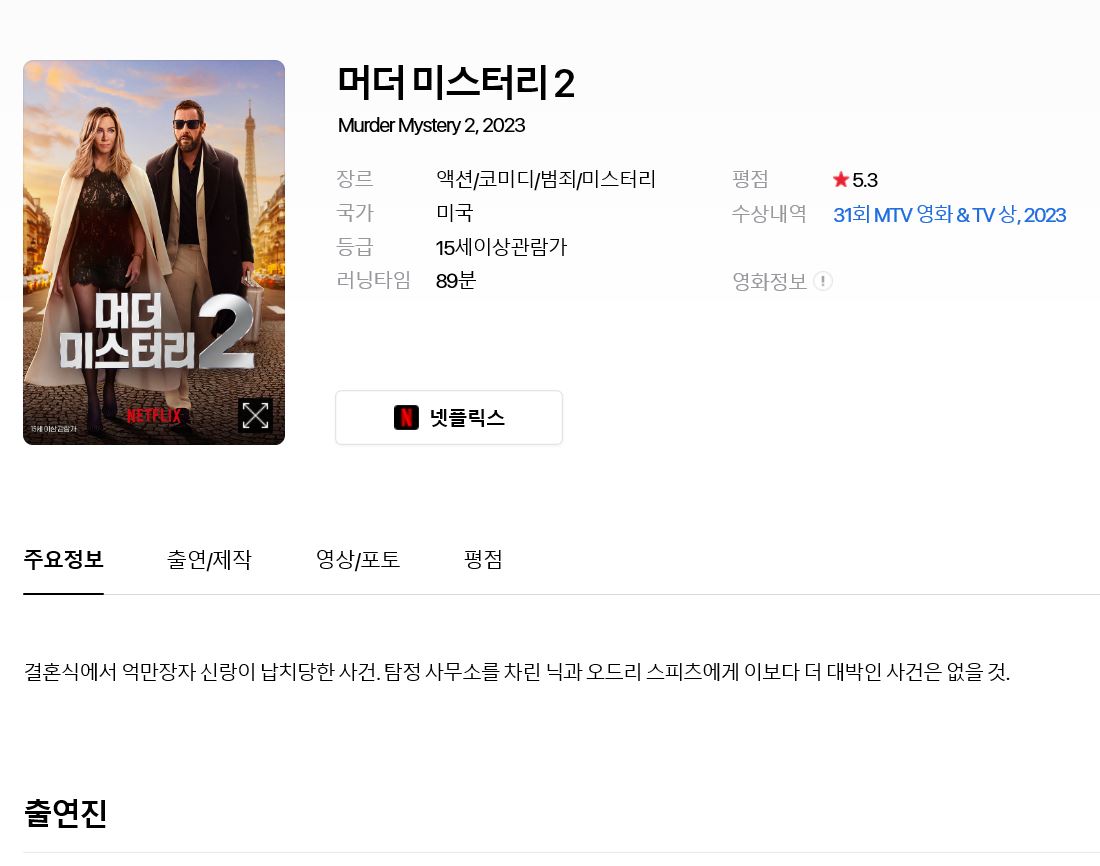Click the movie info exclamation icon
1100x866 pixels.
click(823, 281)
